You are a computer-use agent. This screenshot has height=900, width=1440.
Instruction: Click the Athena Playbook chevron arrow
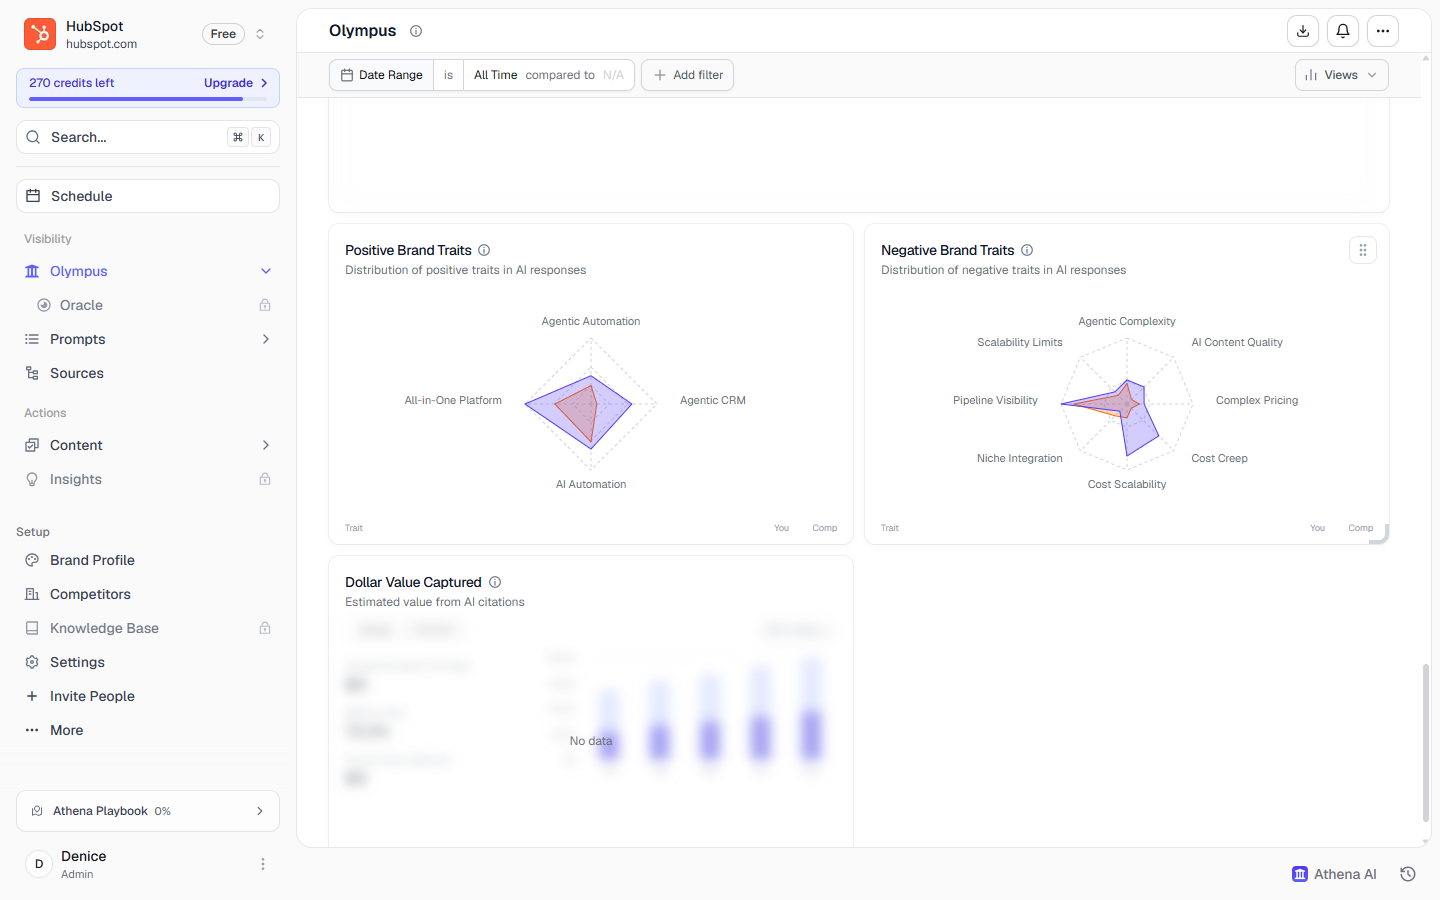click(260, 811)
